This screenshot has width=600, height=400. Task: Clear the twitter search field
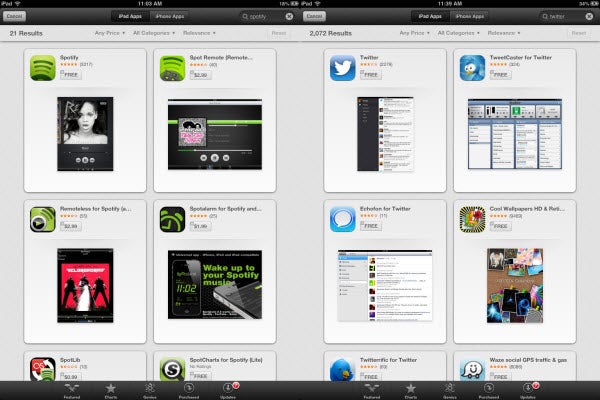[x=589, y=16]
